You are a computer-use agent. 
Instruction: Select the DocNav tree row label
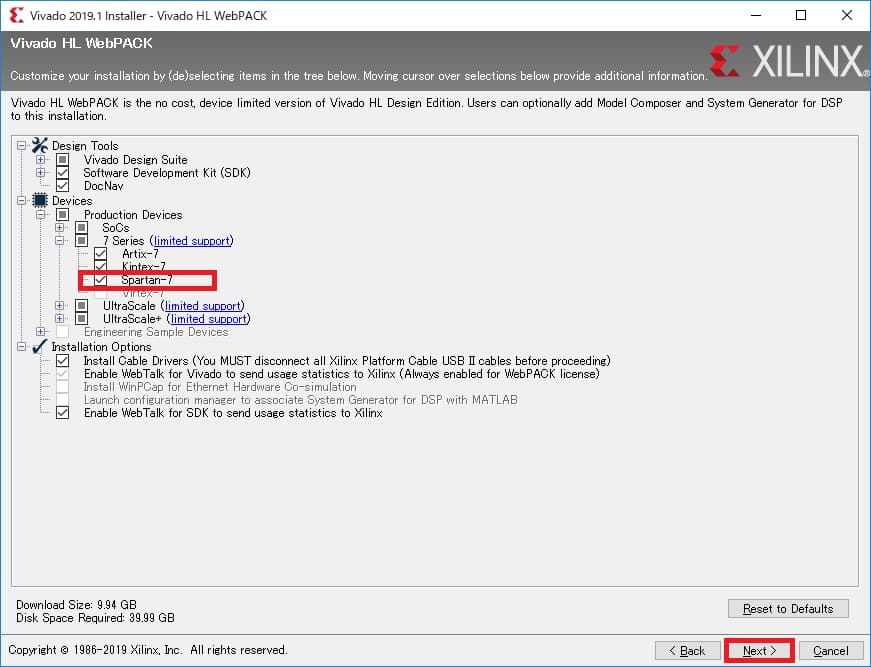(x=104, y=186)
